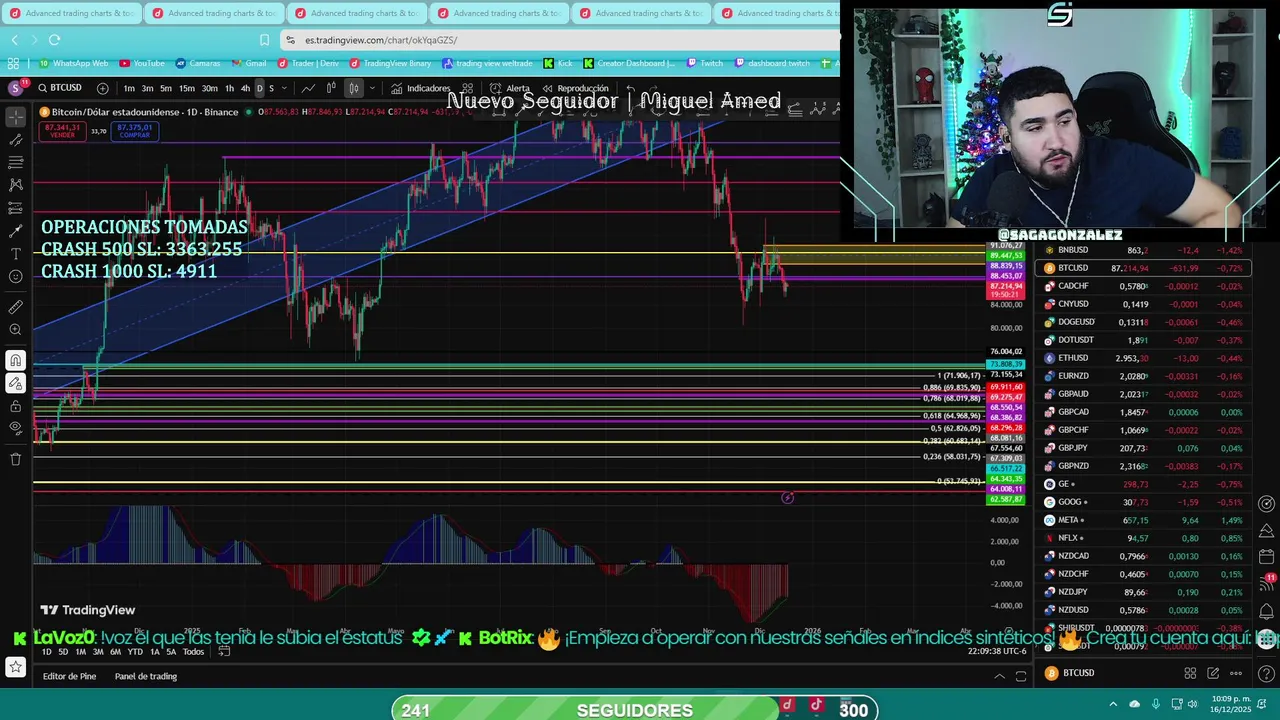
Task: Select the 1h timeframe
Action: (229, 88)
